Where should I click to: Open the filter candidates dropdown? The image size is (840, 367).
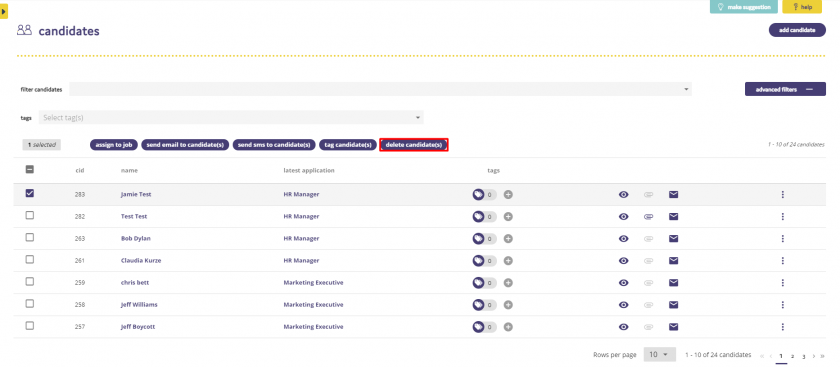point(380,89)
